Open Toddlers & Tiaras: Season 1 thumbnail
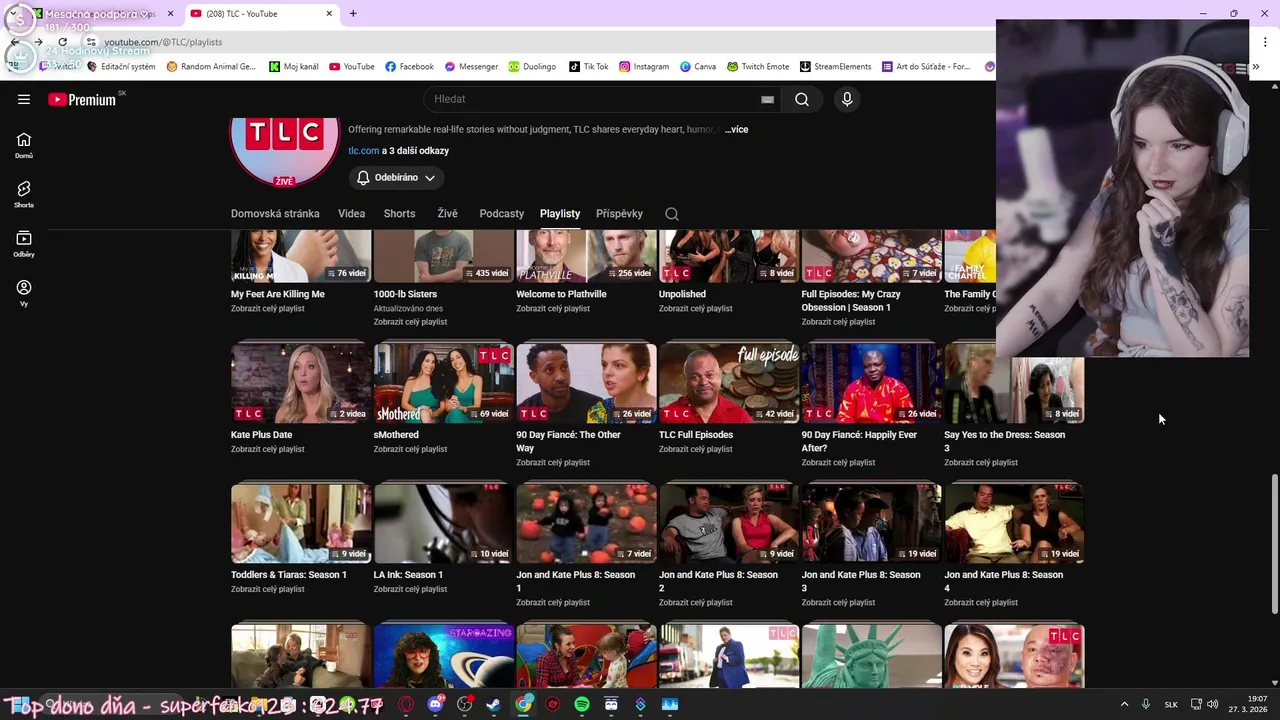 click(301, 523)
